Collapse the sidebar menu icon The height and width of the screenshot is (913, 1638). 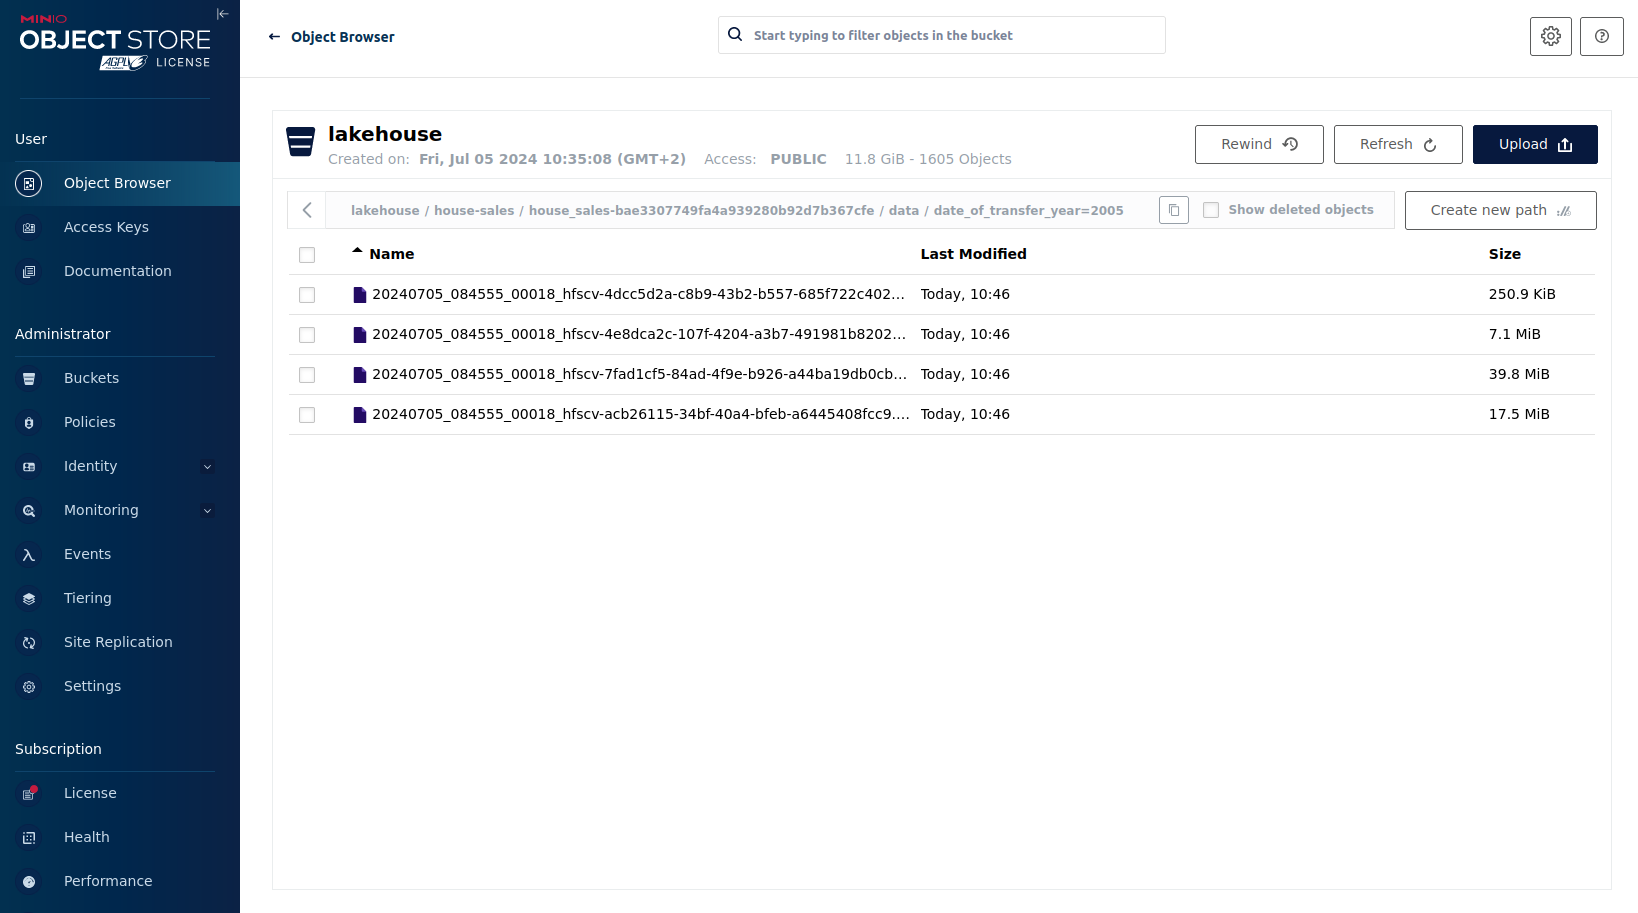(x=222, y=14)
